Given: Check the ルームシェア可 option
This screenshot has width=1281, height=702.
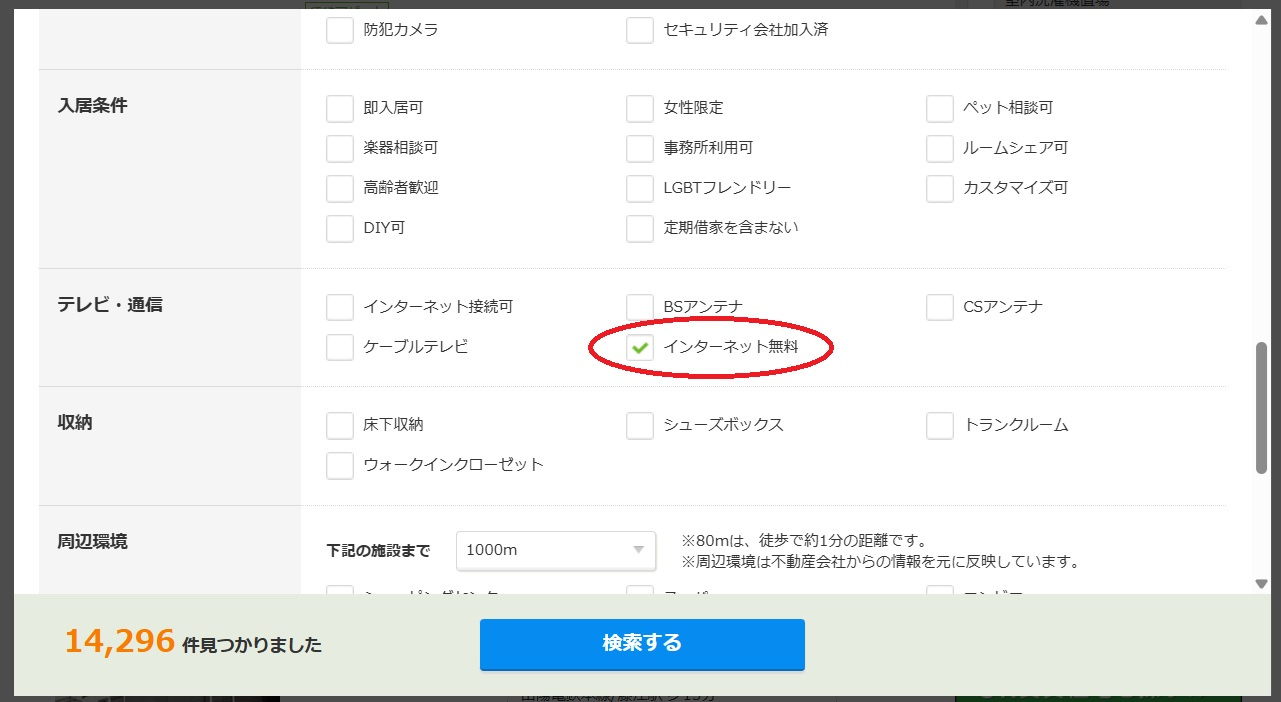Looking at the screenshot, I should [x=940, y=148].
